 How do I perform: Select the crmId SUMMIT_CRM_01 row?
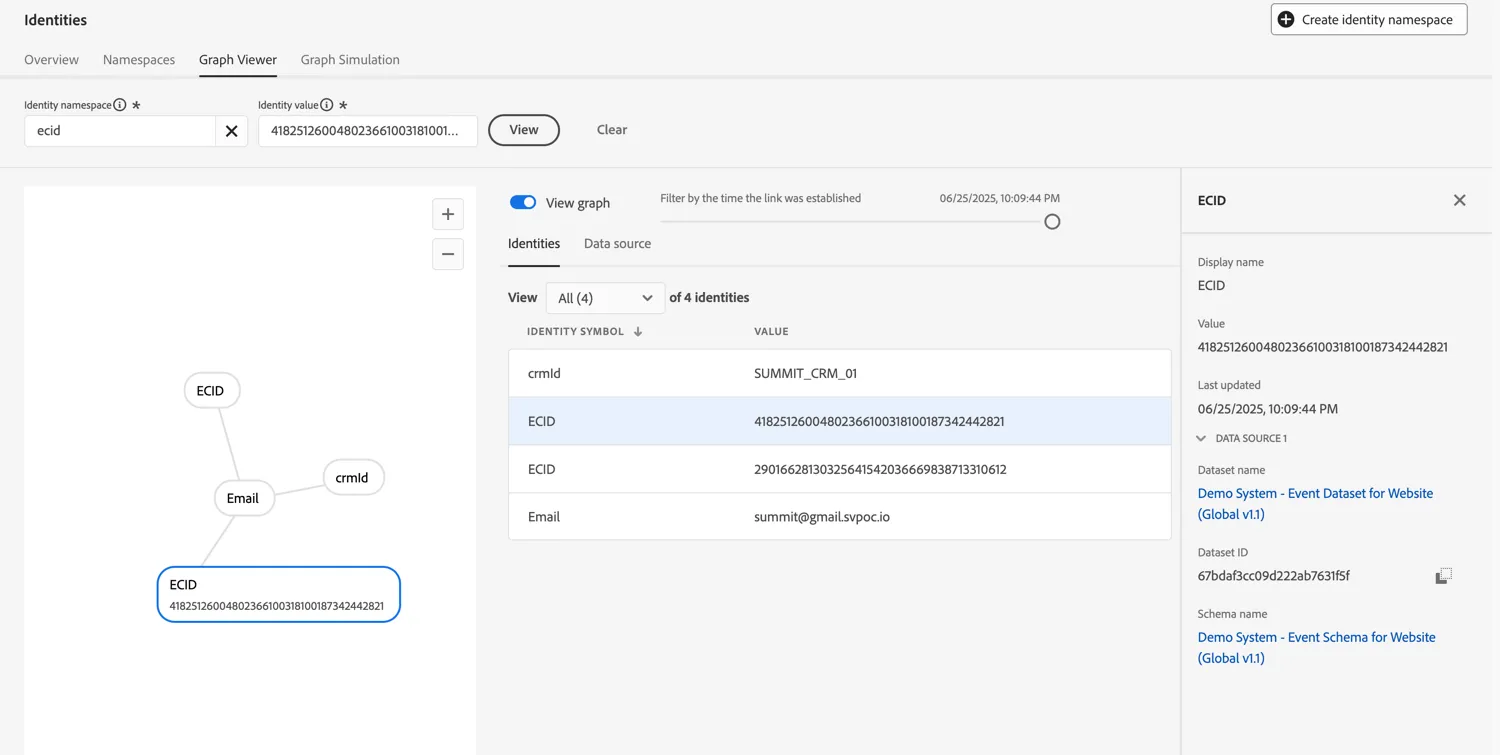point(840,373)
